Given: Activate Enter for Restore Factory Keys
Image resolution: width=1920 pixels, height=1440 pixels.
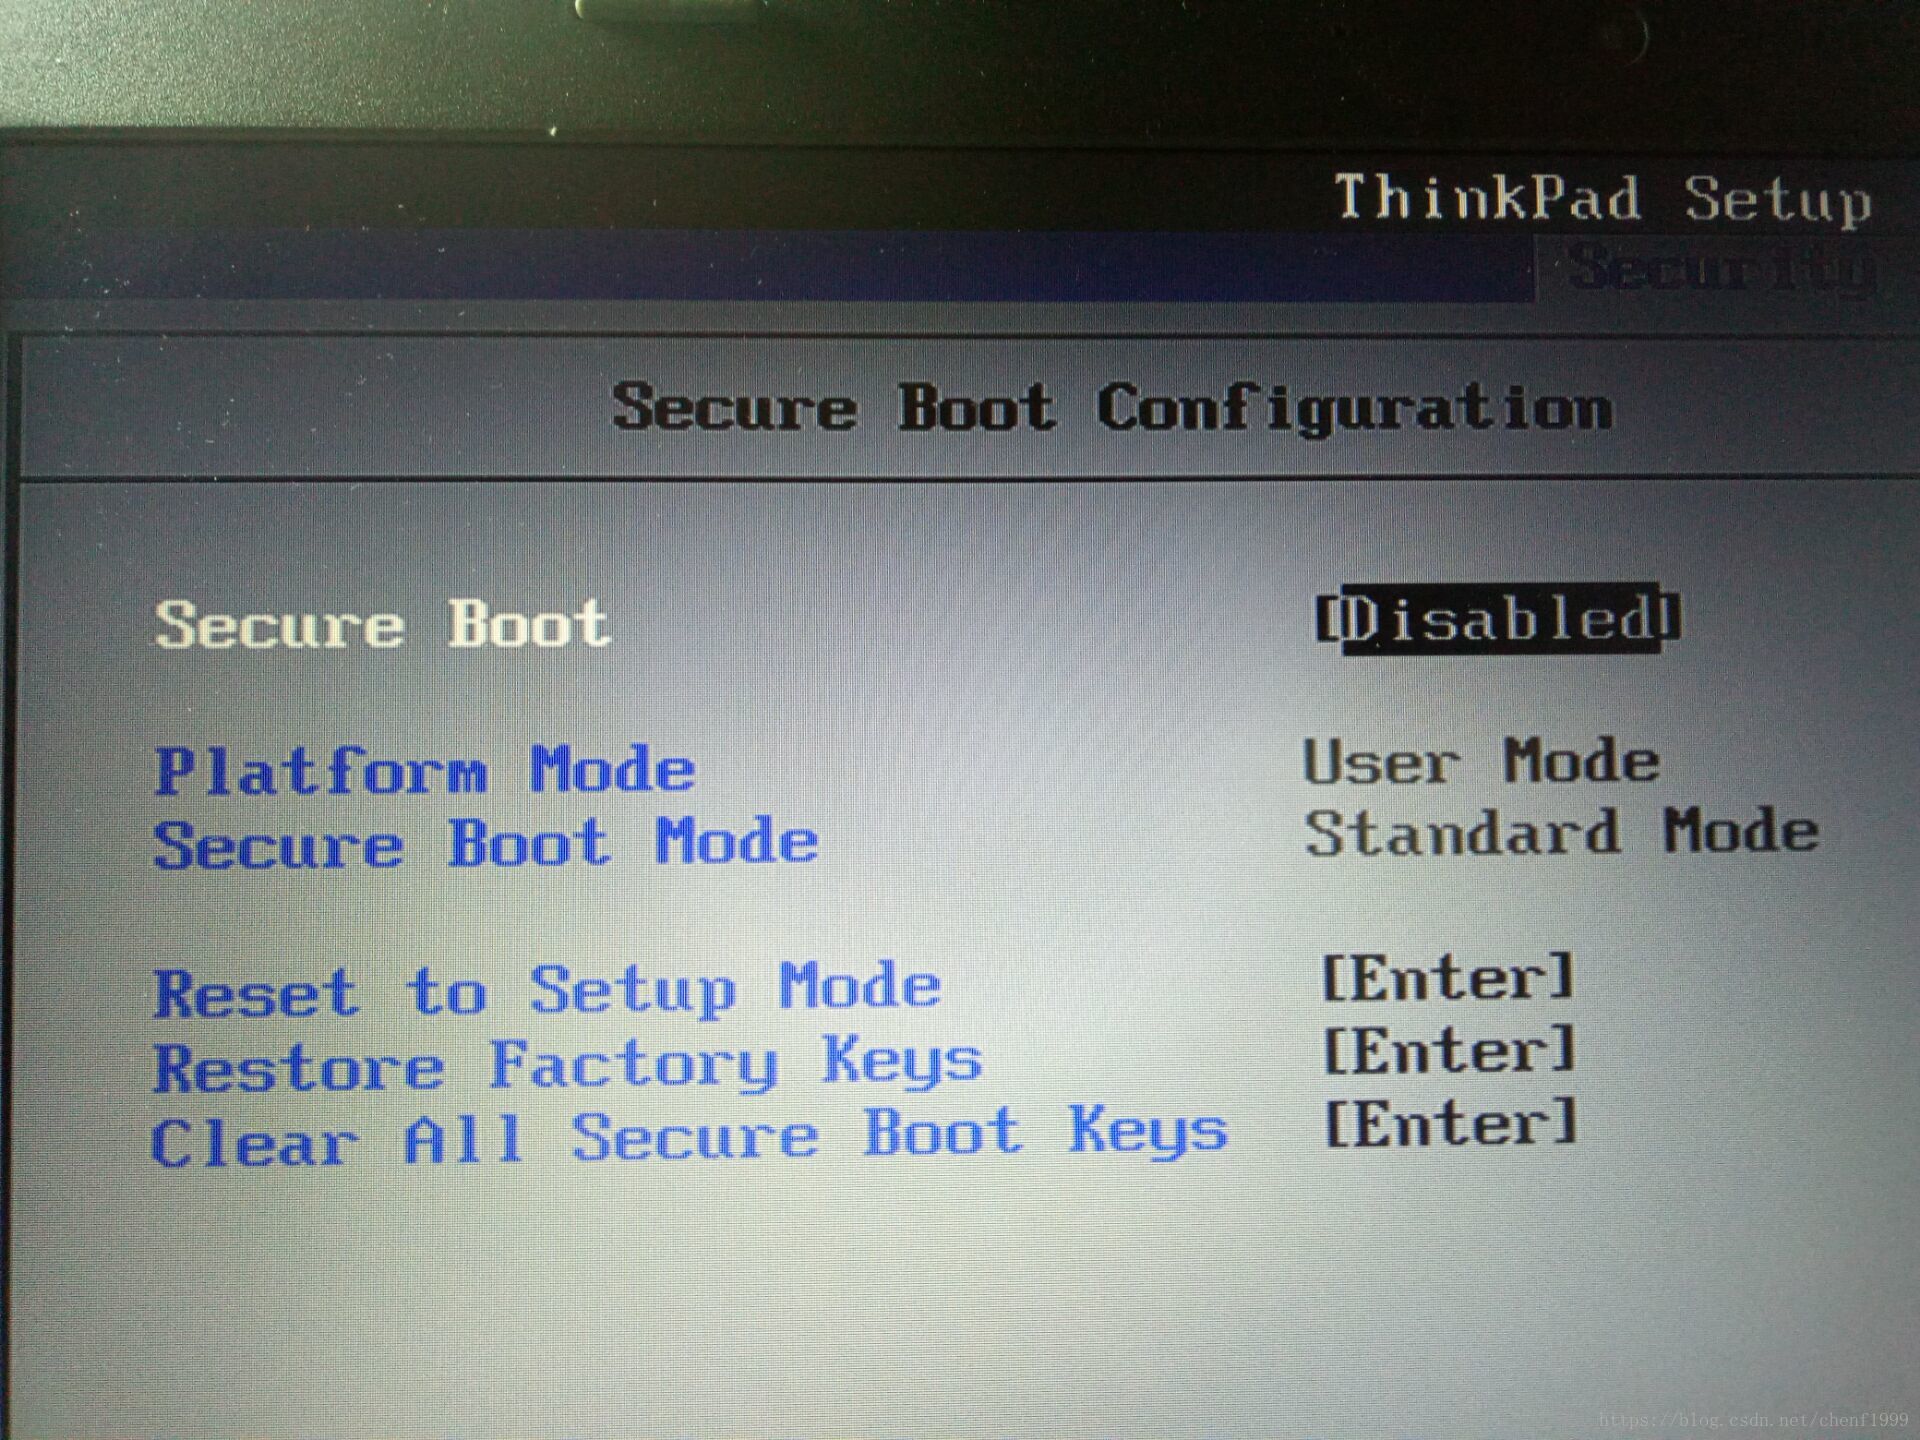Looking at the screenshot, I should [1450, 1050].
